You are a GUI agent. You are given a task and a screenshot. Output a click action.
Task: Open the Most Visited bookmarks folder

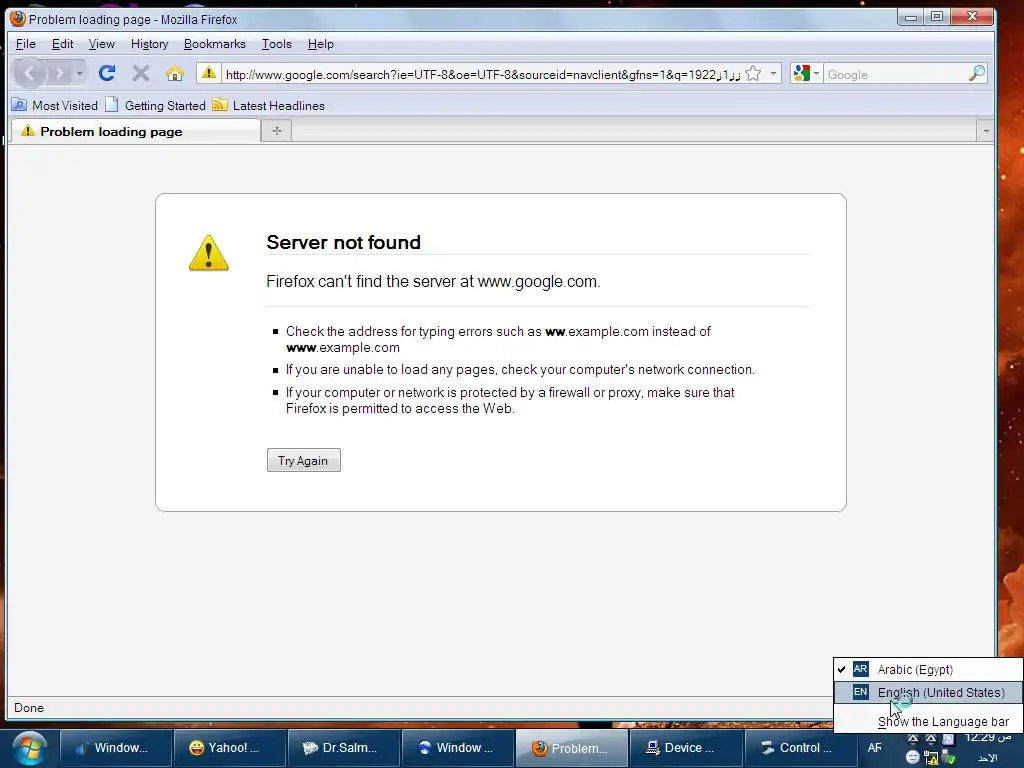[x=56, y=105]
